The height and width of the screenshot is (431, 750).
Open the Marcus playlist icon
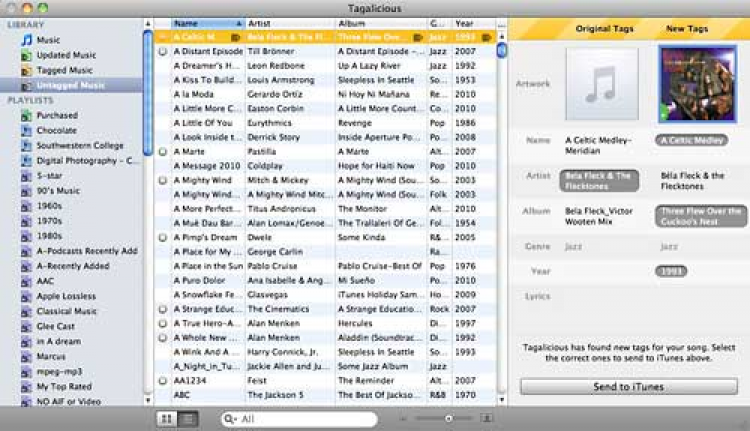27,357
